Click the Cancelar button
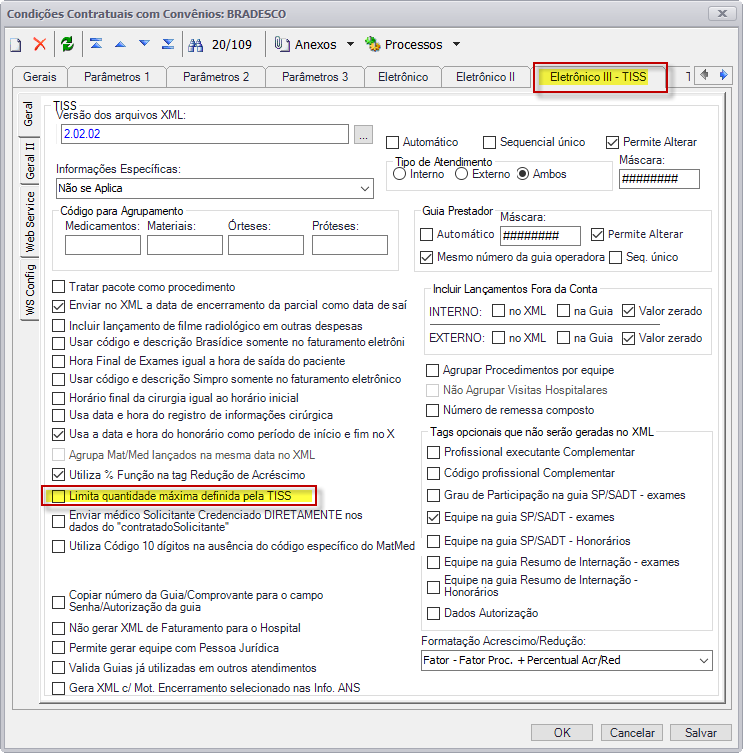 pyautogui.click(x=632, y=733)
